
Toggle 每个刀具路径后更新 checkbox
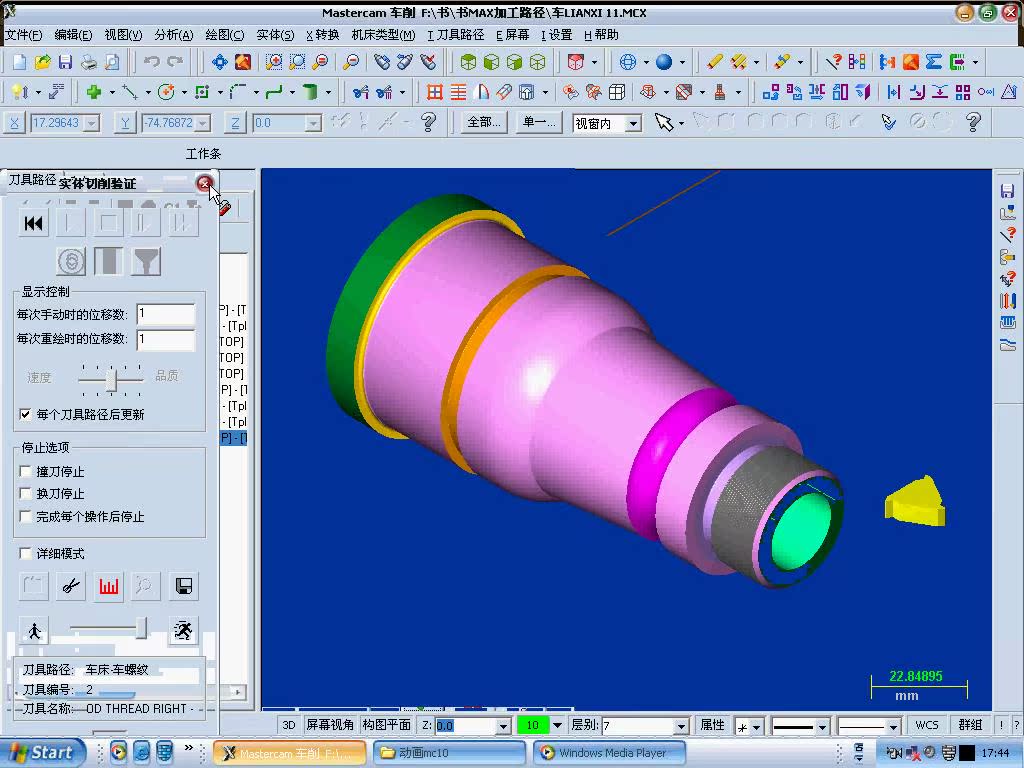click(x=25, y=414)
